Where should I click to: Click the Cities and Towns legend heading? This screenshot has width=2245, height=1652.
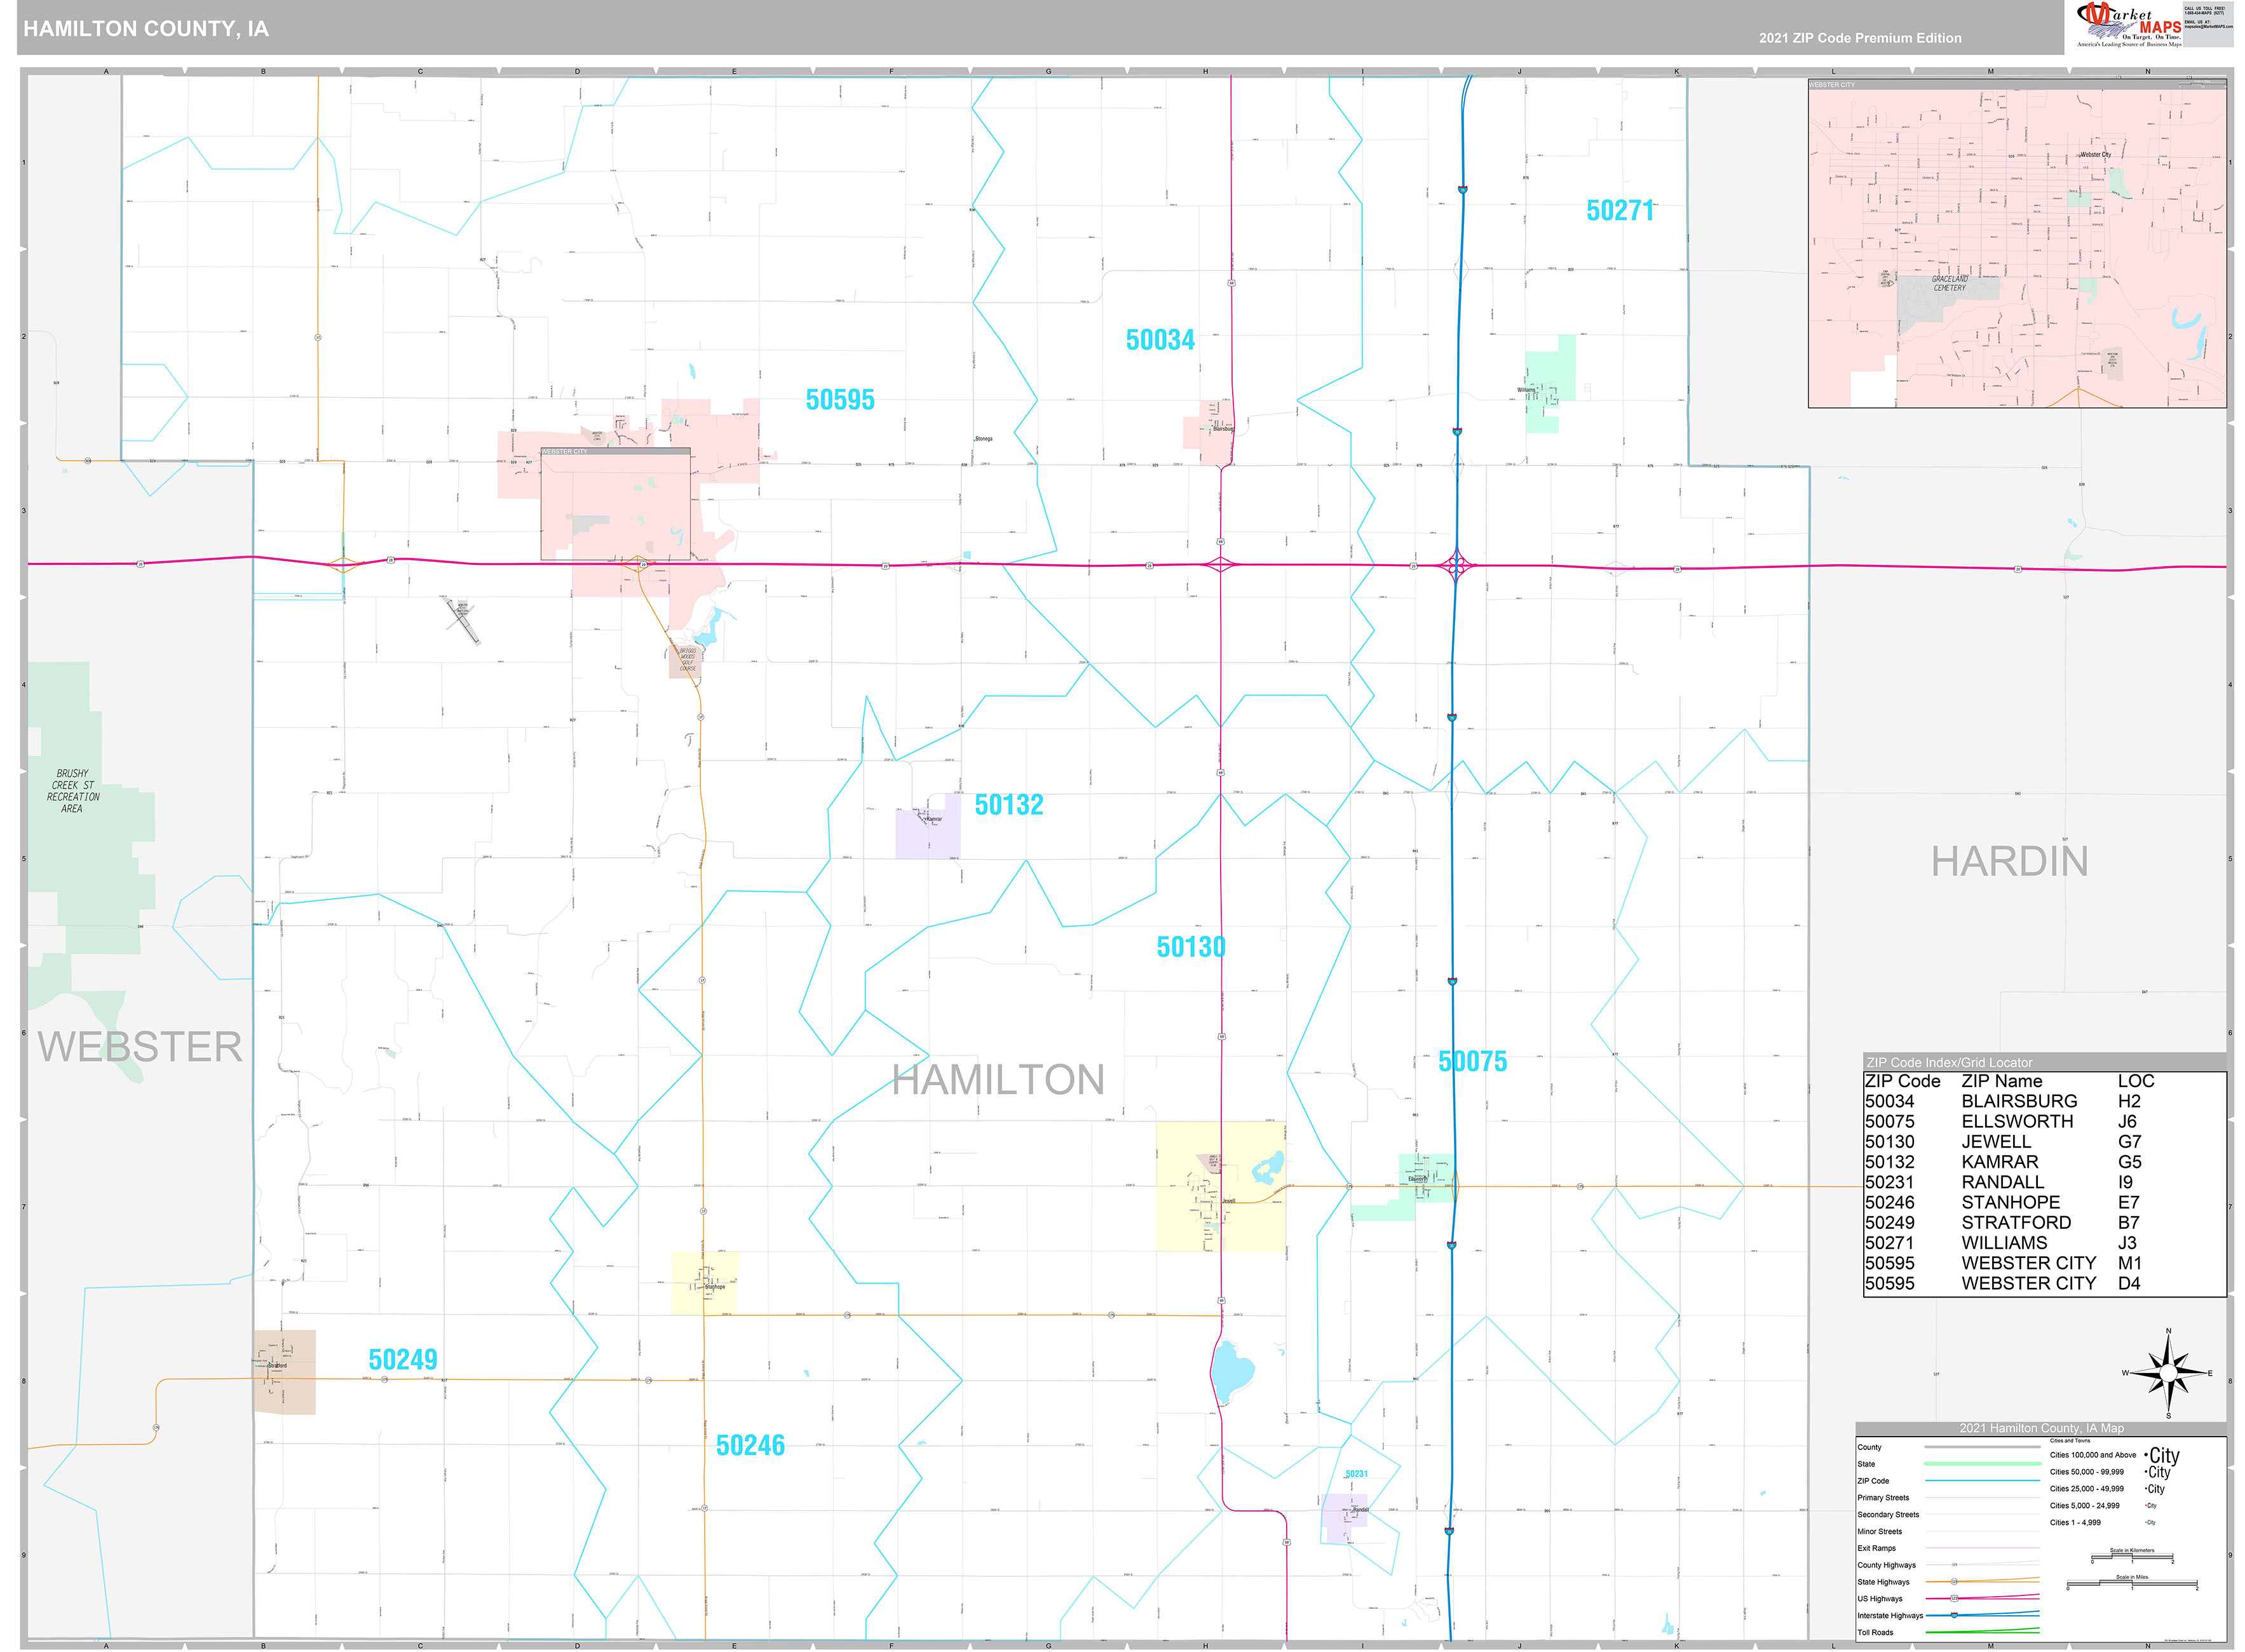coord(2070,1441)
